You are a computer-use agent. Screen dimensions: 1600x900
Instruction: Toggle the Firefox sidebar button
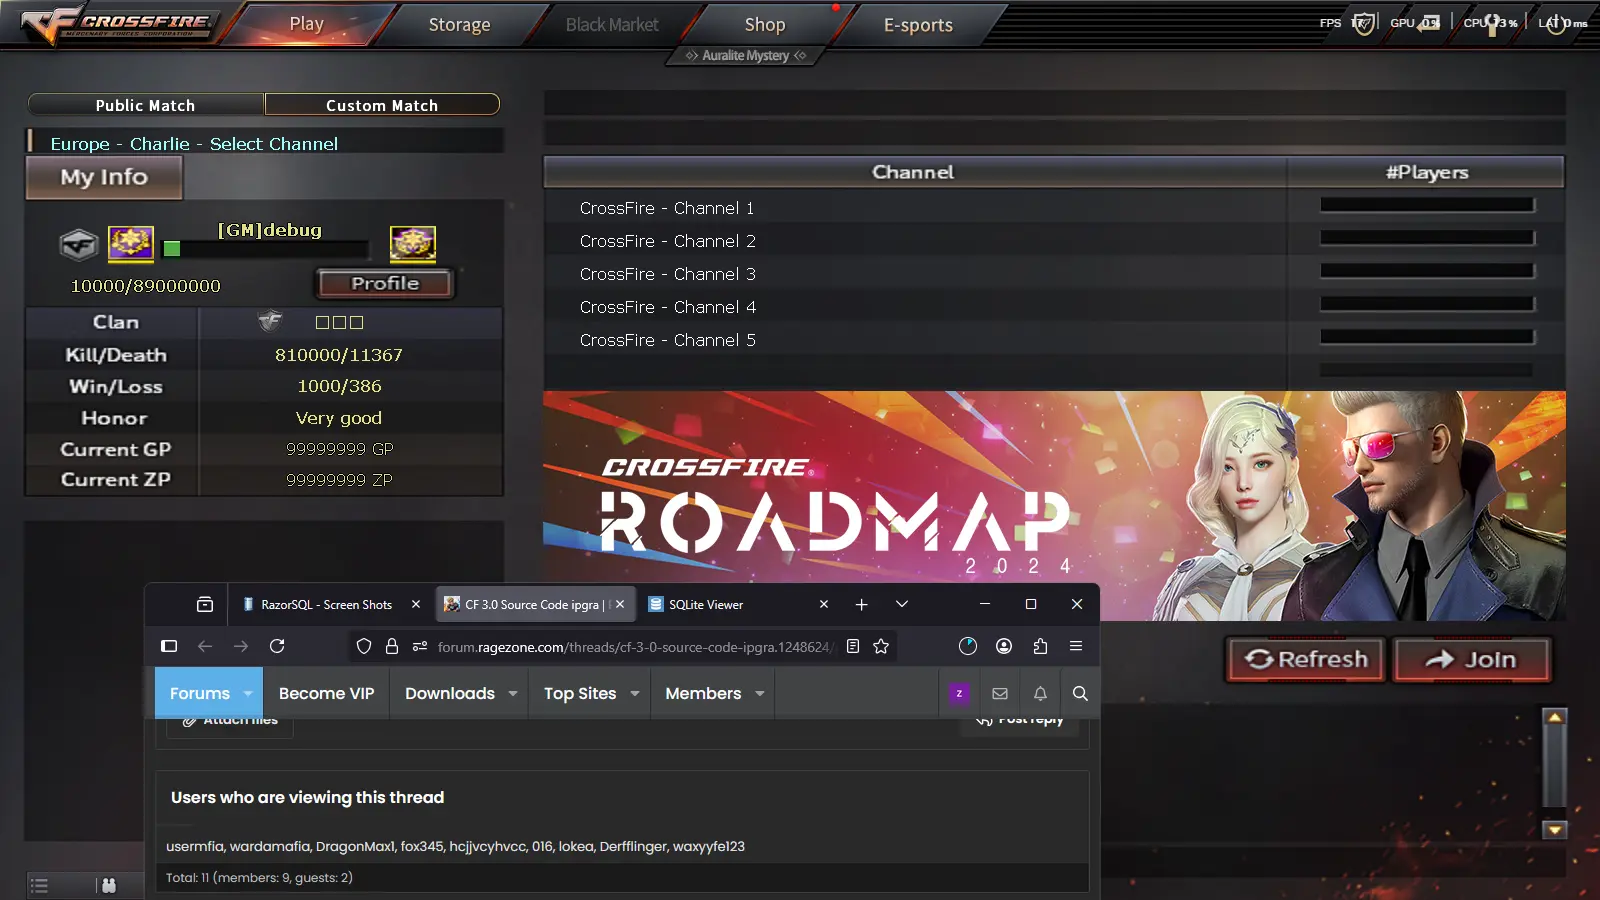(x=169, y=646)
